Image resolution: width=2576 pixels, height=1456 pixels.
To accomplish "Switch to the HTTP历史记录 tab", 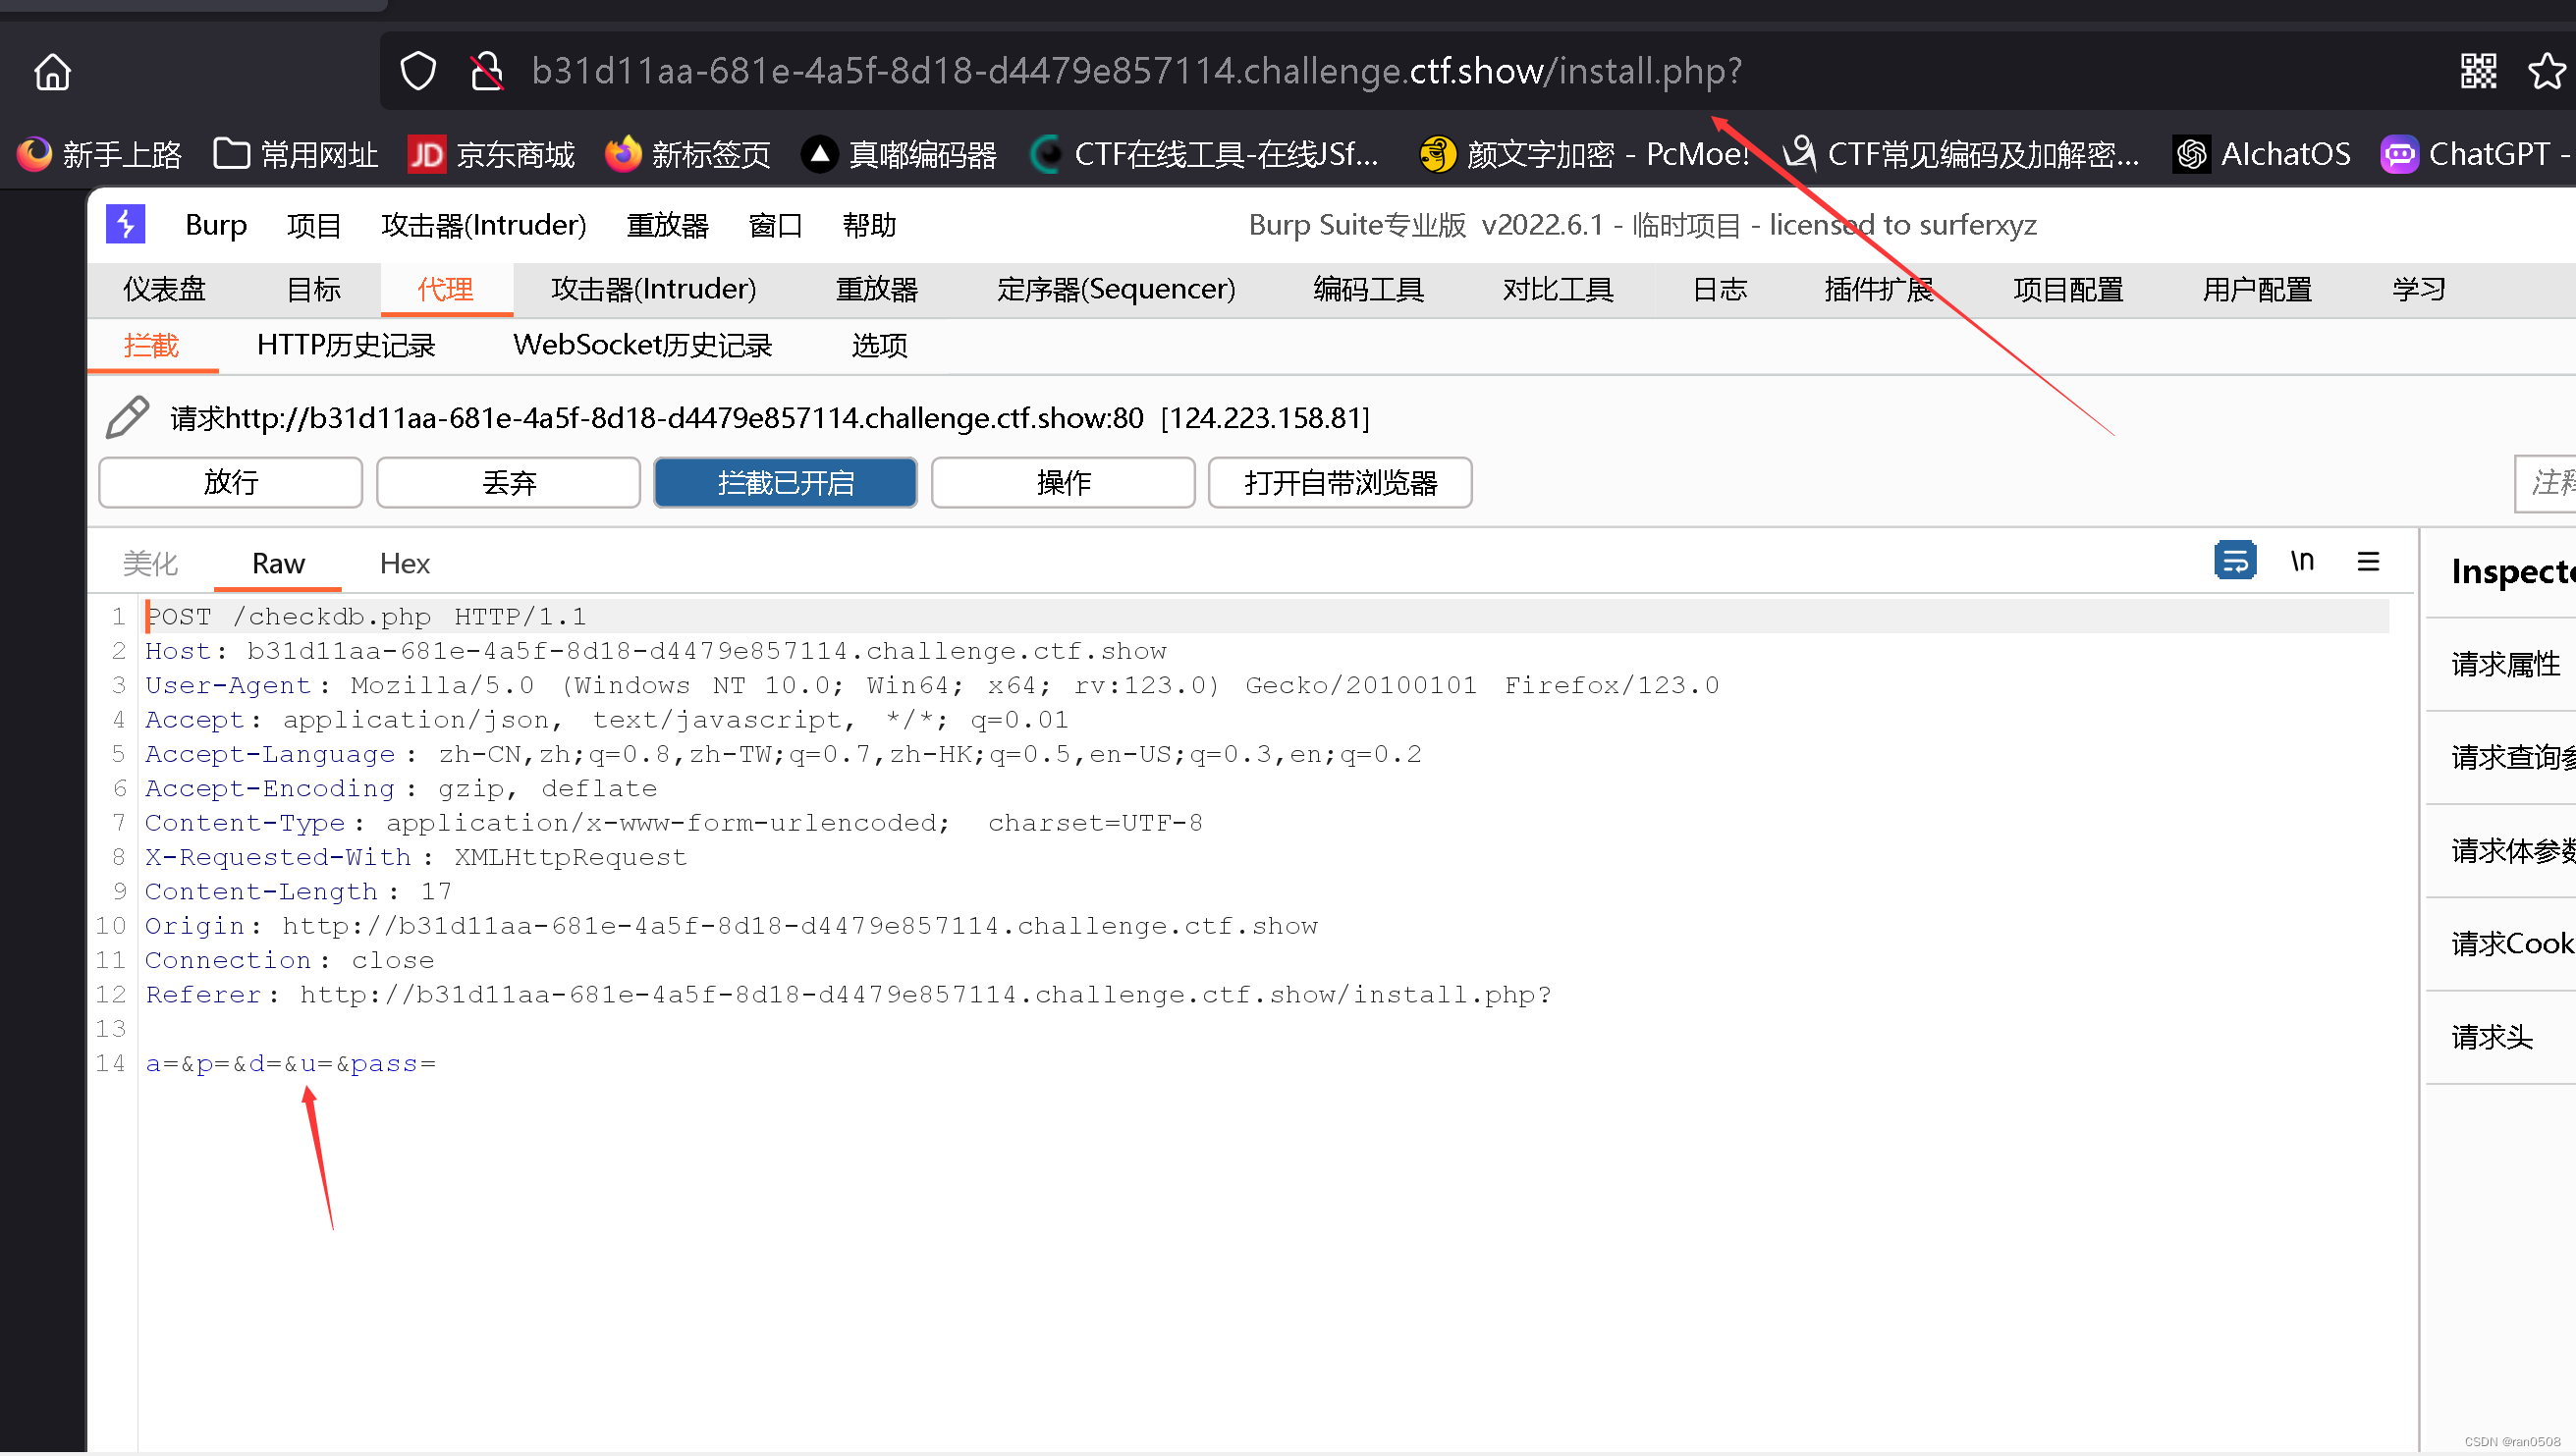I will pos(346,346).
